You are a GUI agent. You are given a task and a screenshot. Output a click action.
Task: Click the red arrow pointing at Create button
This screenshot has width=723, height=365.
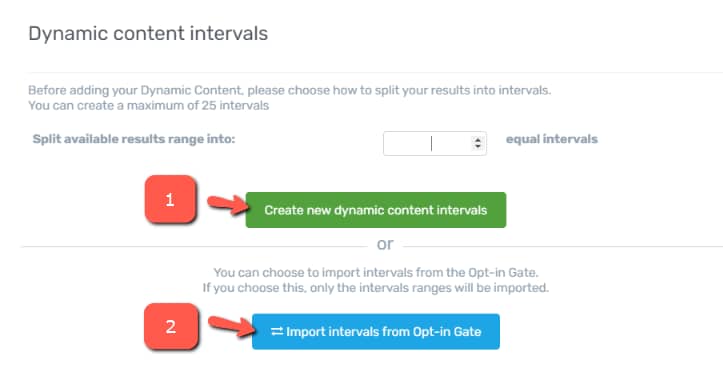click(227, 204)
